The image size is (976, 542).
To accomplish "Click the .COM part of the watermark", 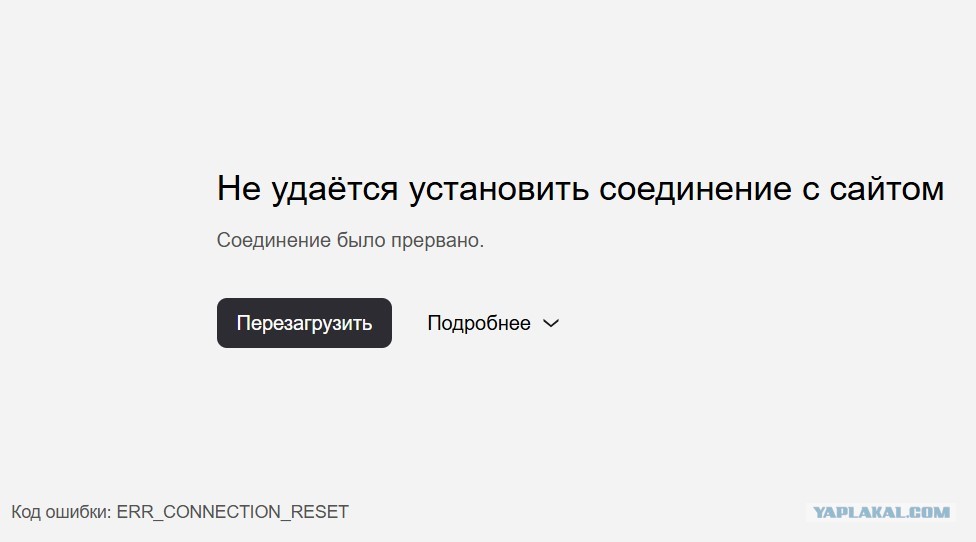I will pos(927,512).
